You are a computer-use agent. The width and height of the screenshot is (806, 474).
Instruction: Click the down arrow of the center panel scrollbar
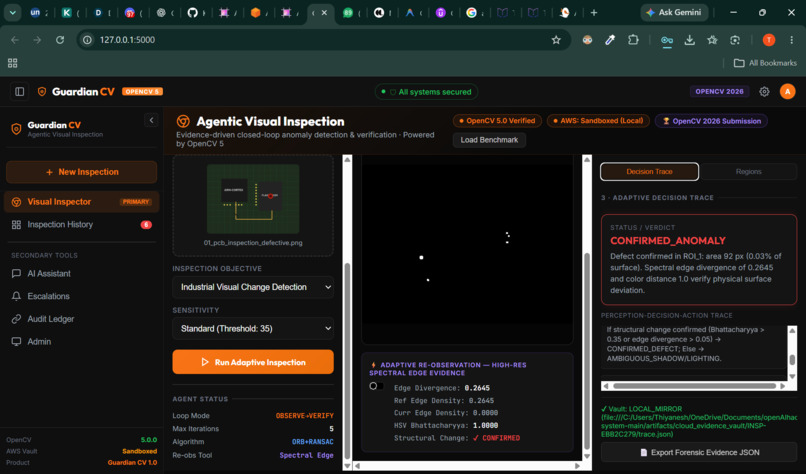coord(587,457)
